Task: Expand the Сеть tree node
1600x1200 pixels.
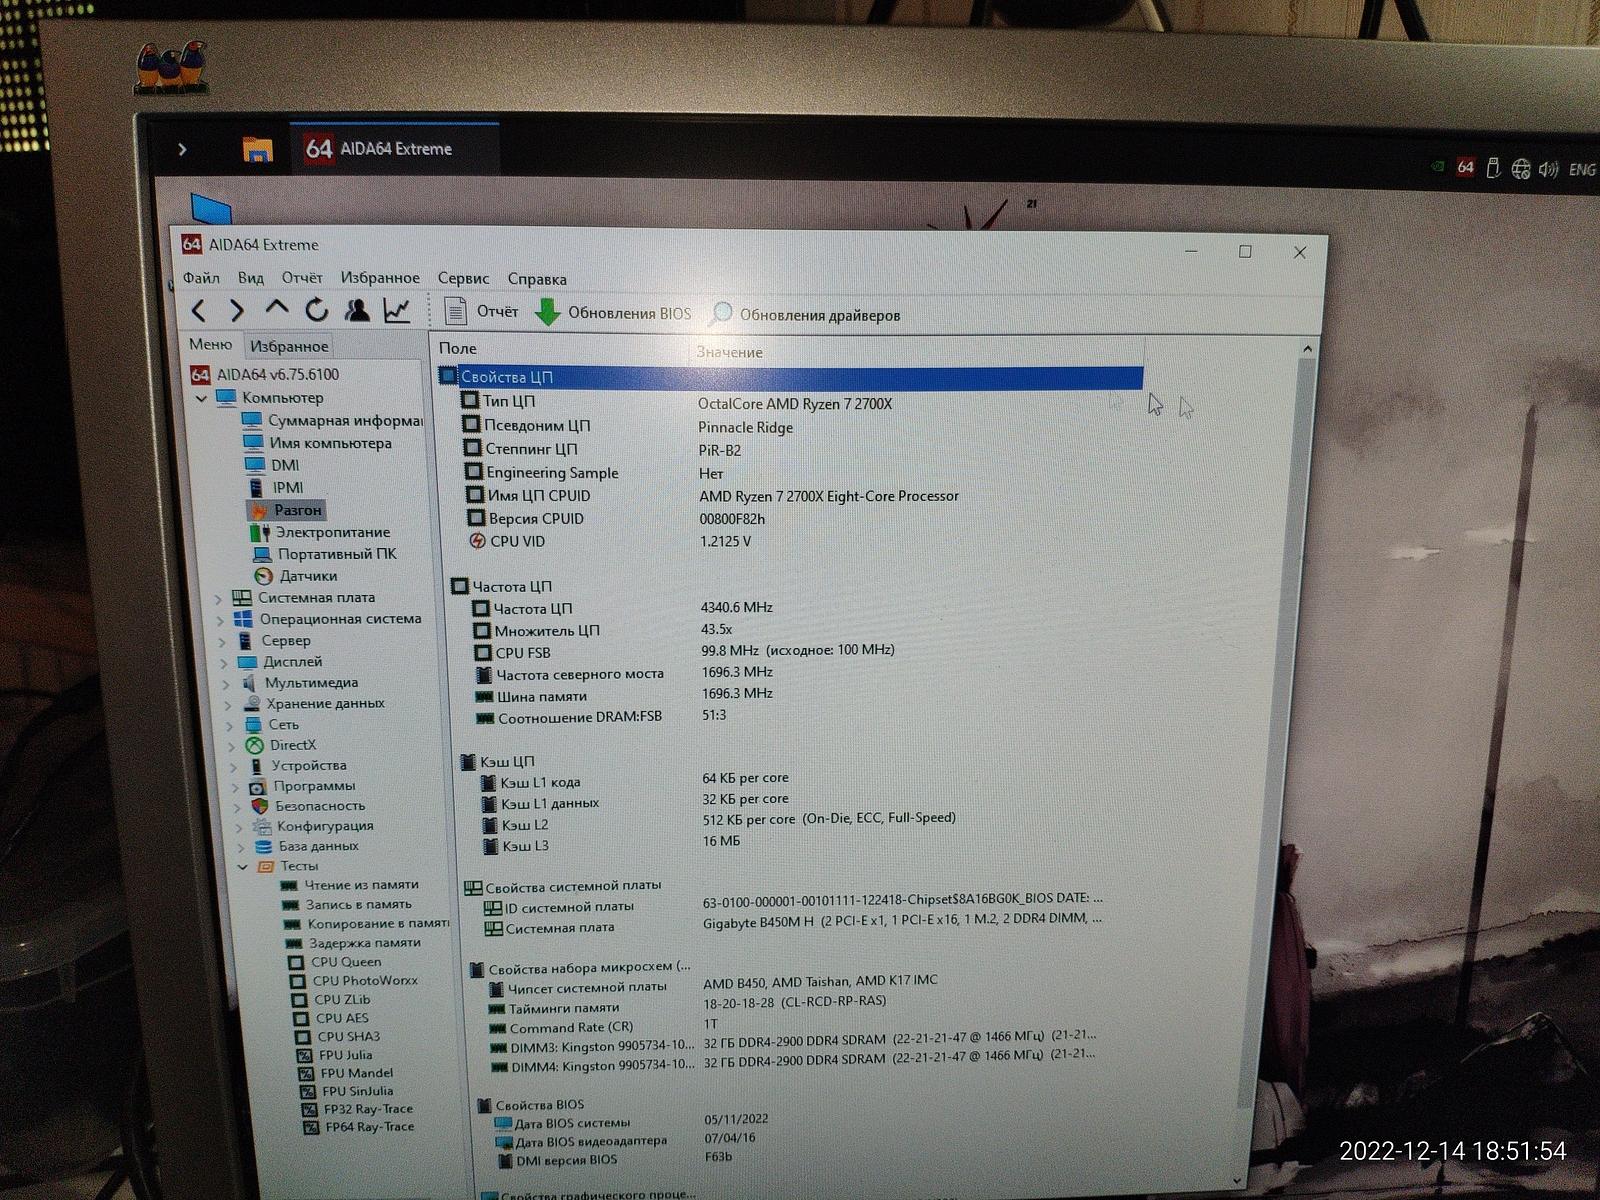Action: pos(231,725)
